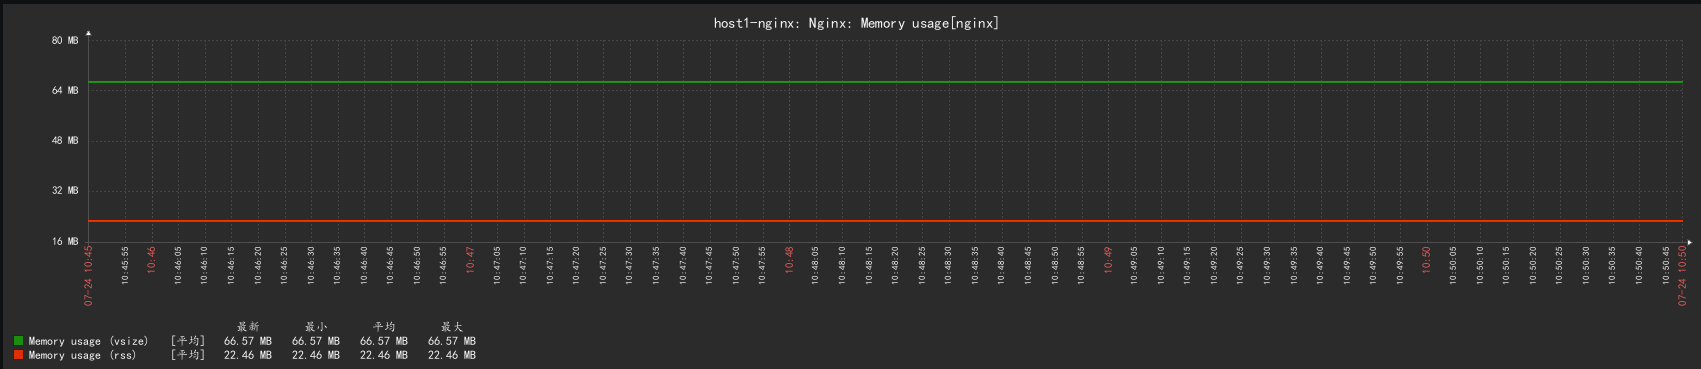The height and width of the screenshot is (369, 1701).
Task: Click the [平均] tag in rss row
Action: pos(187,355)
